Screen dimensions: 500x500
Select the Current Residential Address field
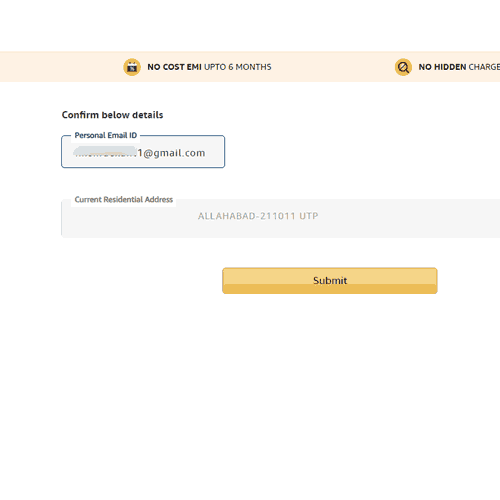click(x=280, y=218)
